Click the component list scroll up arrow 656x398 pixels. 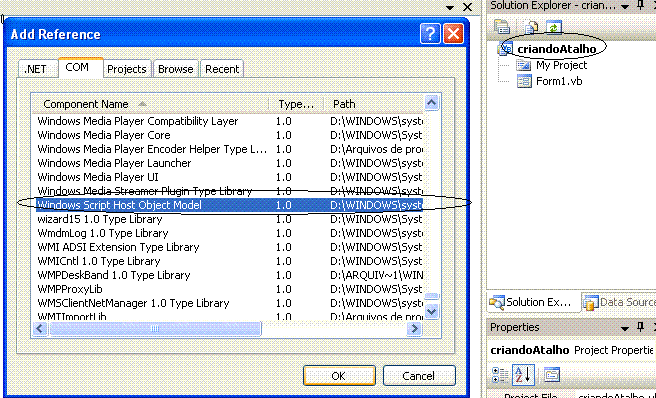click(432, 103)
